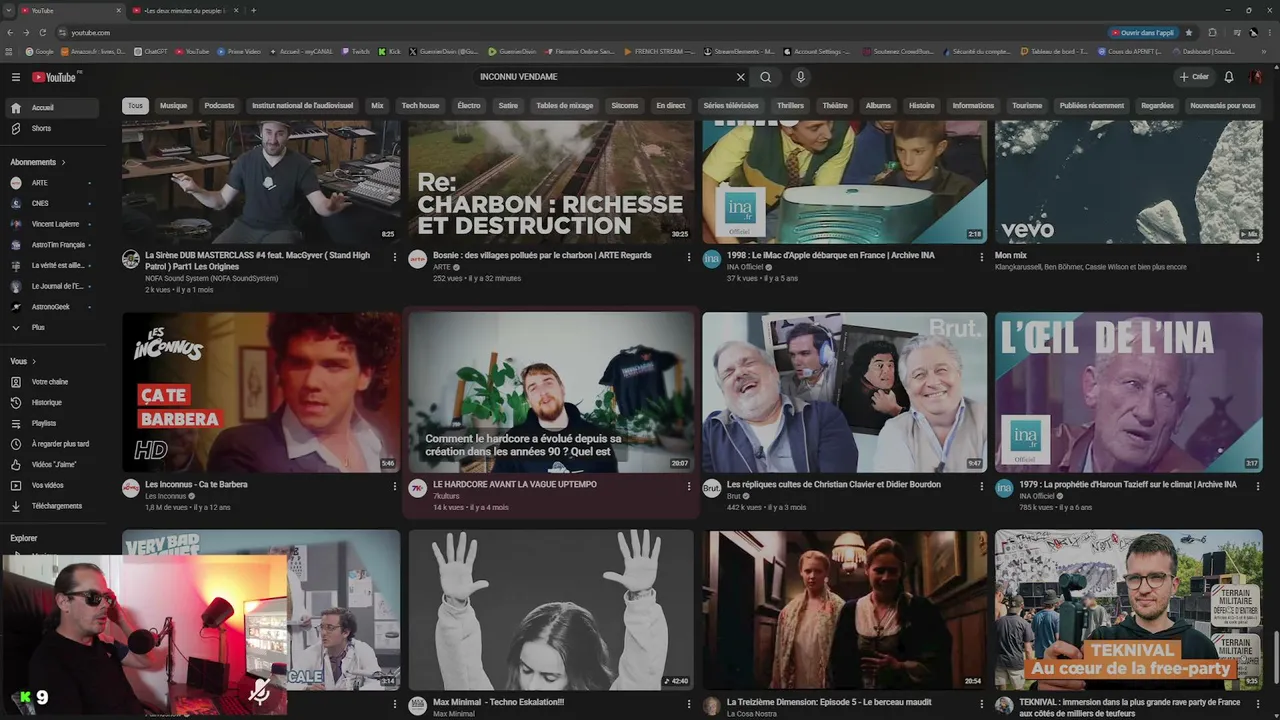Open the account avatar menu
This screenshot has width=1280, height=720.
[1257, 77]
